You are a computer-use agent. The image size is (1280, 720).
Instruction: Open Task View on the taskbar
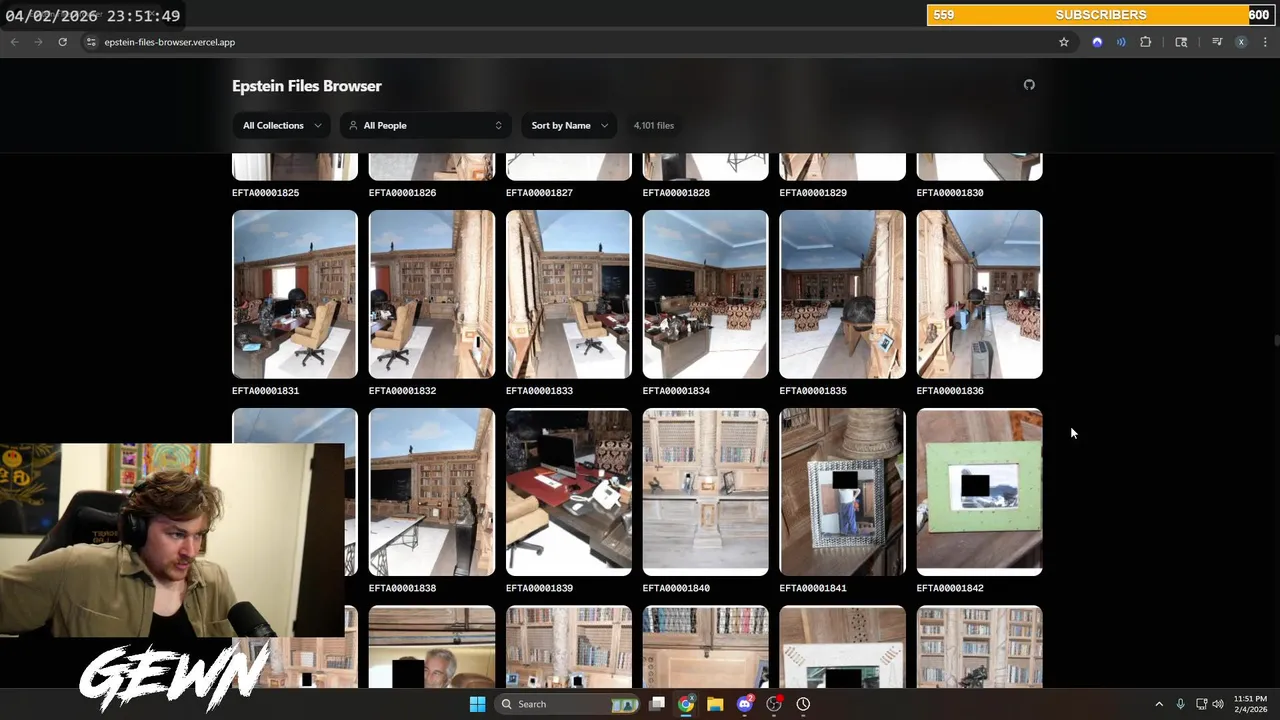(657, 704)
